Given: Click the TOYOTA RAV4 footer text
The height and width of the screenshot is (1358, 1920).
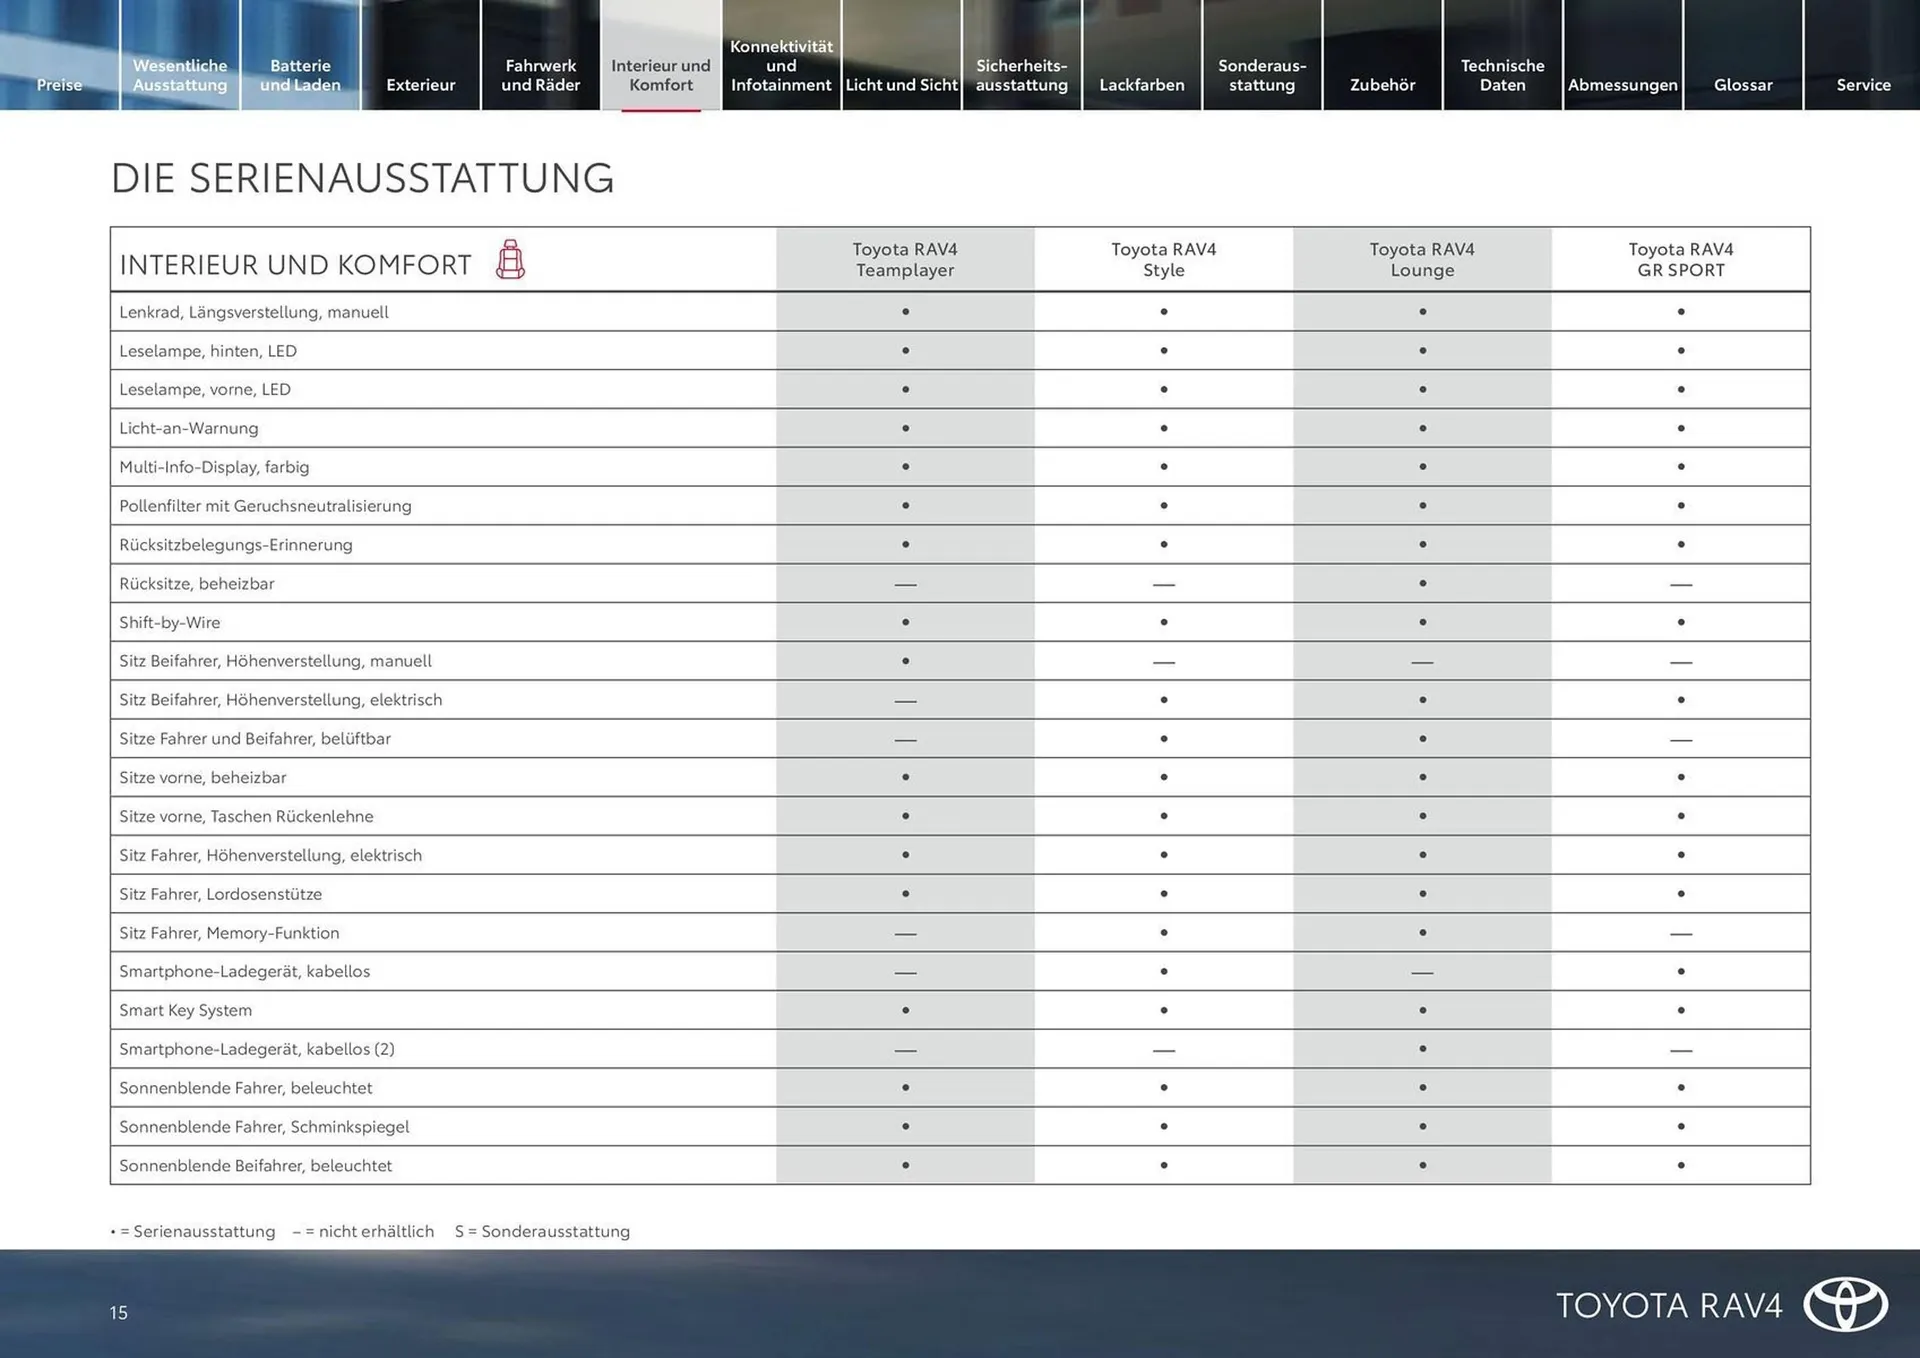Looking at the screenshot, I should pyautogui.click(x=1668, y=1305).
